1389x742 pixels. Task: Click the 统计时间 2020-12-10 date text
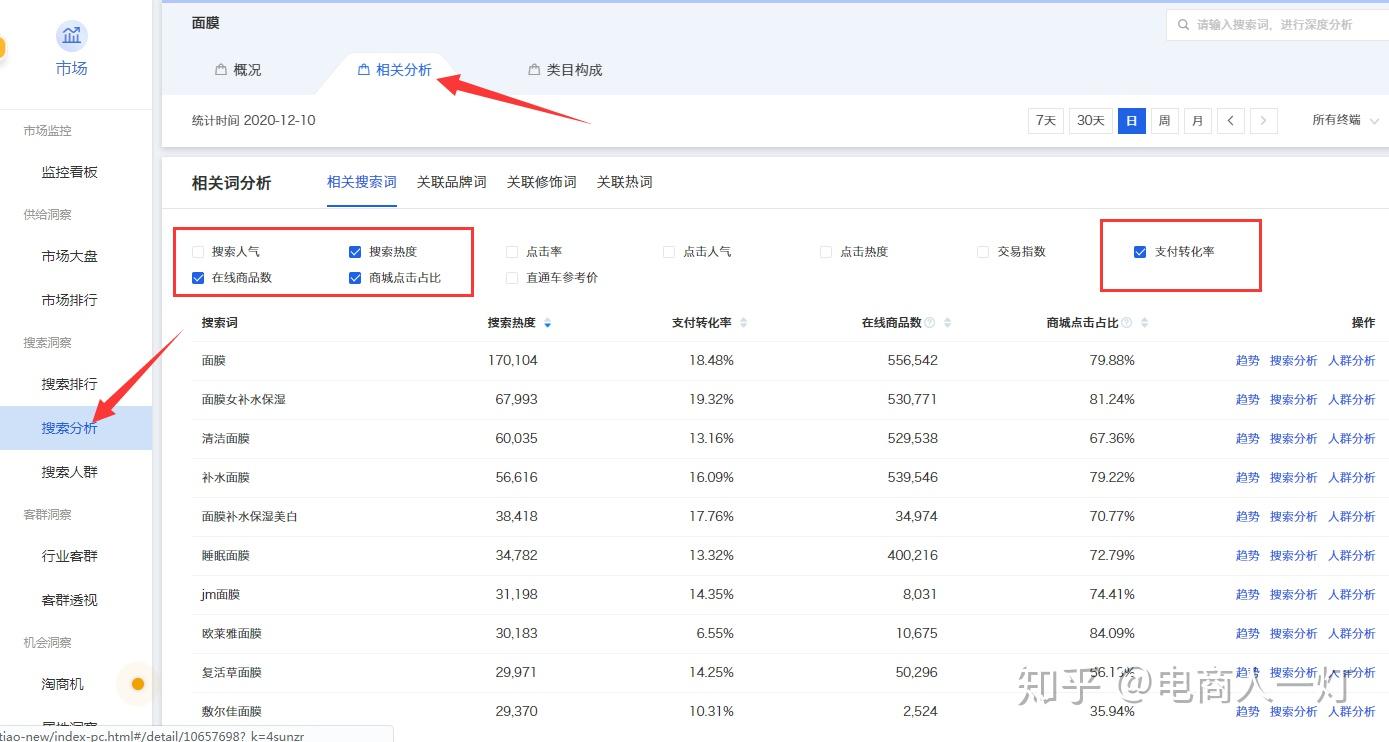coord(254,120)
